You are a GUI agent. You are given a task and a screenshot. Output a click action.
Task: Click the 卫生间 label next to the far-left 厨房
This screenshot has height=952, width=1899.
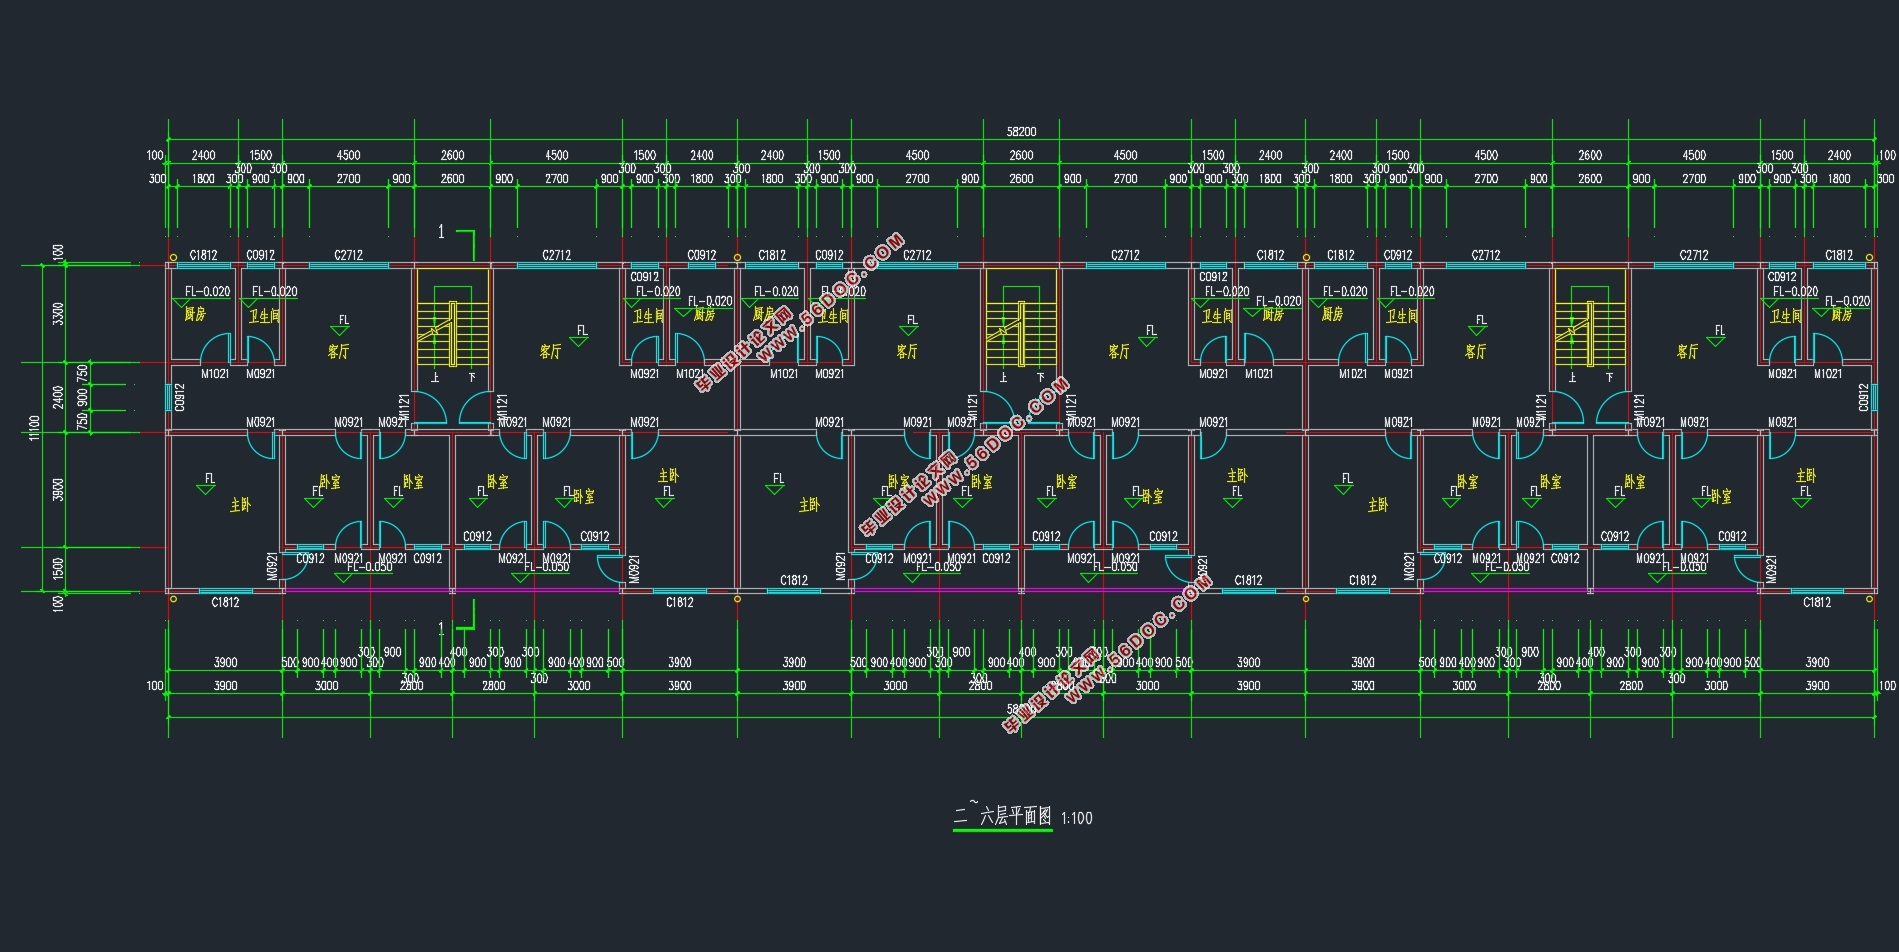pos(264,316)
